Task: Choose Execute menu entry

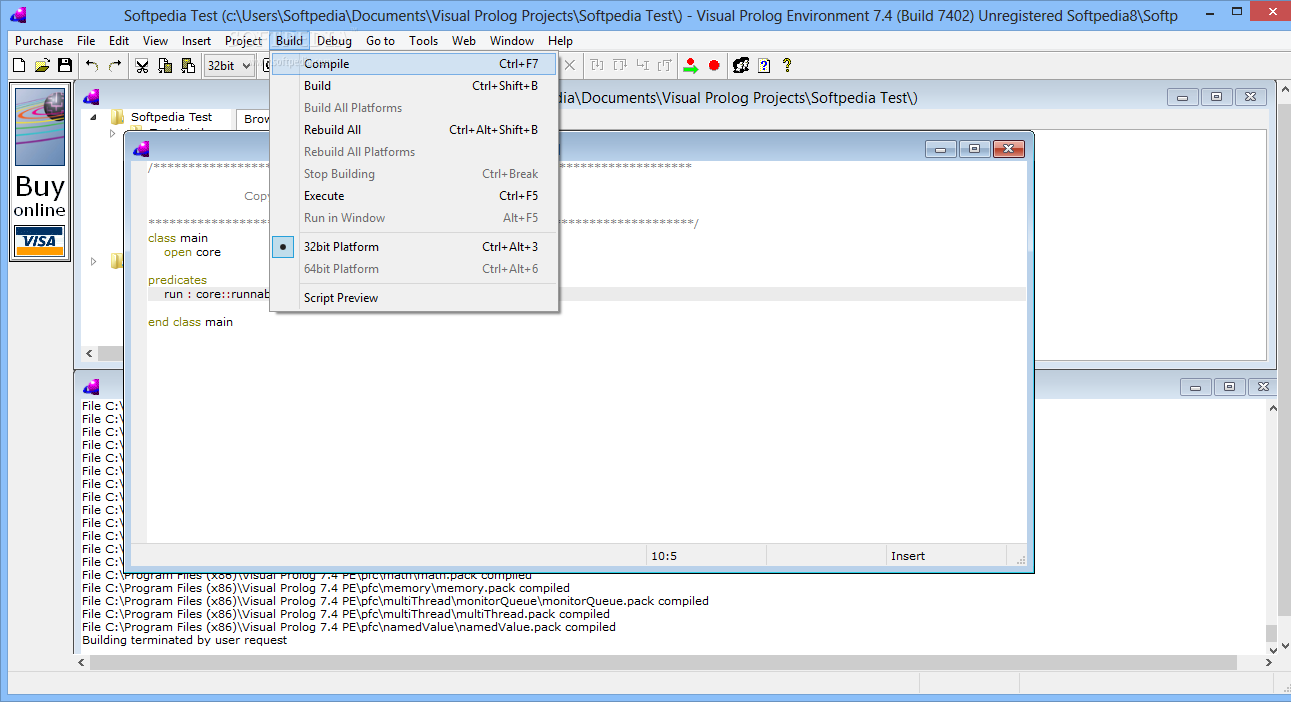Action: [414, 196]
